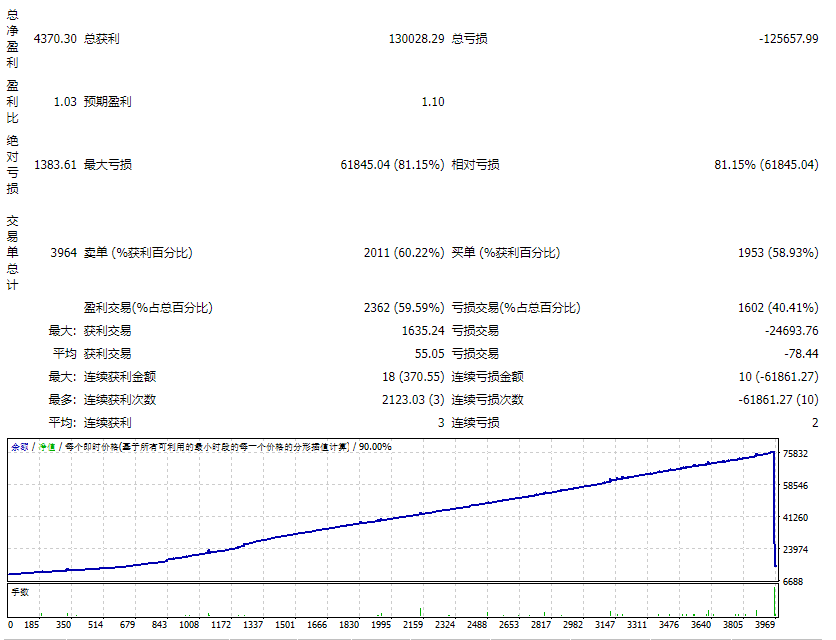This screenshot has width=836, height=640.
Task: Select absolute drawdown value 1383.61
Action: coord(55,165)
